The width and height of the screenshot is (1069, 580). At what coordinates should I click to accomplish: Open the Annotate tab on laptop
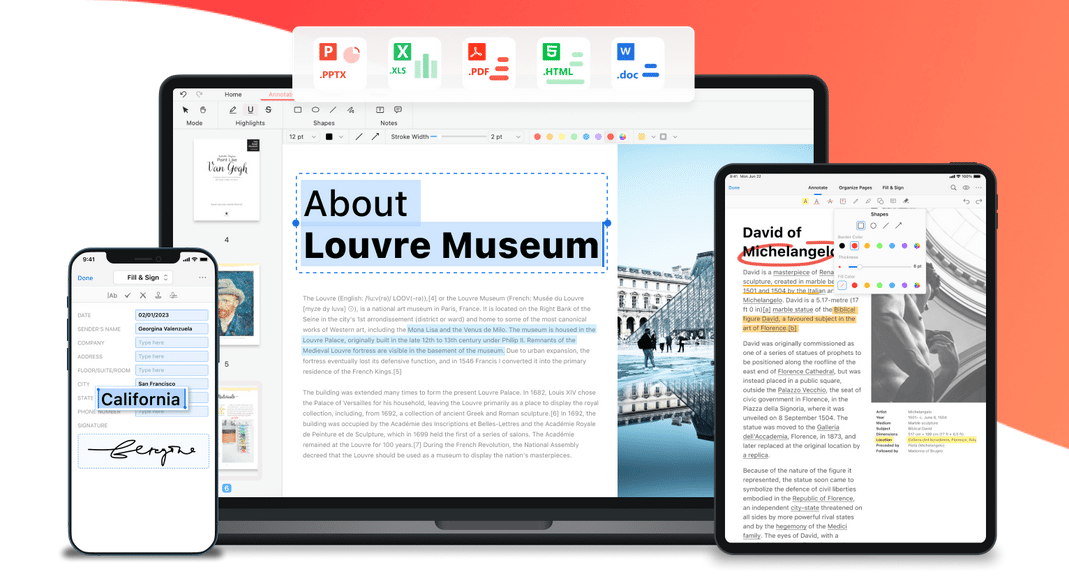click(x=280, y=95)
